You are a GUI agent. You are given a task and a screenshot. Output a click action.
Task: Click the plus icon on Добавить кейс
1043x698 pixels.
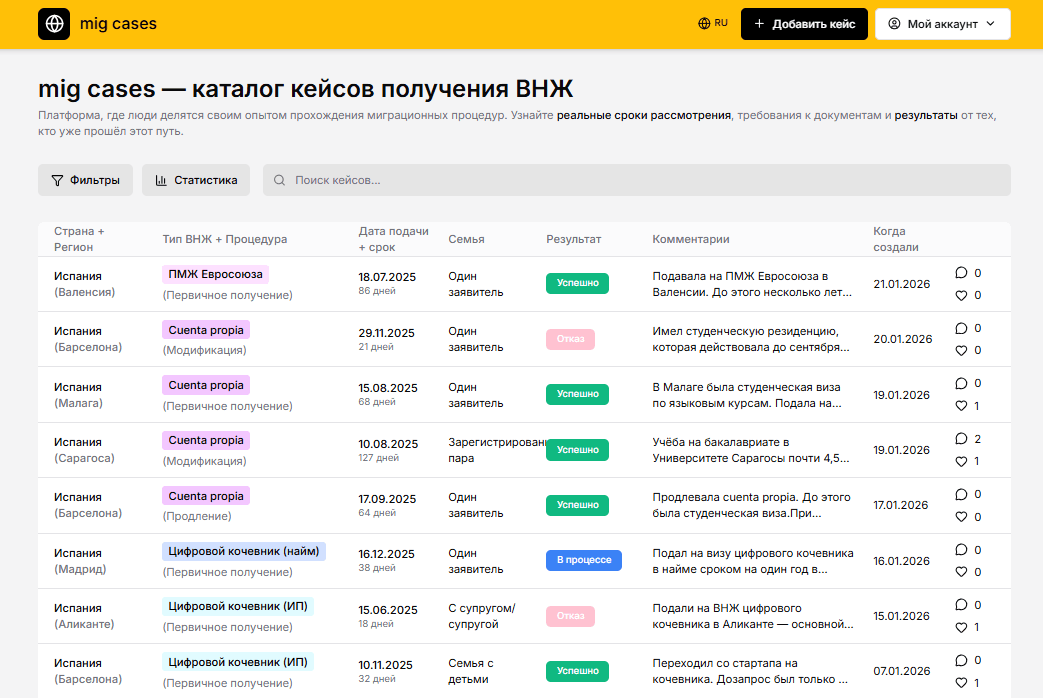(762, 22)
